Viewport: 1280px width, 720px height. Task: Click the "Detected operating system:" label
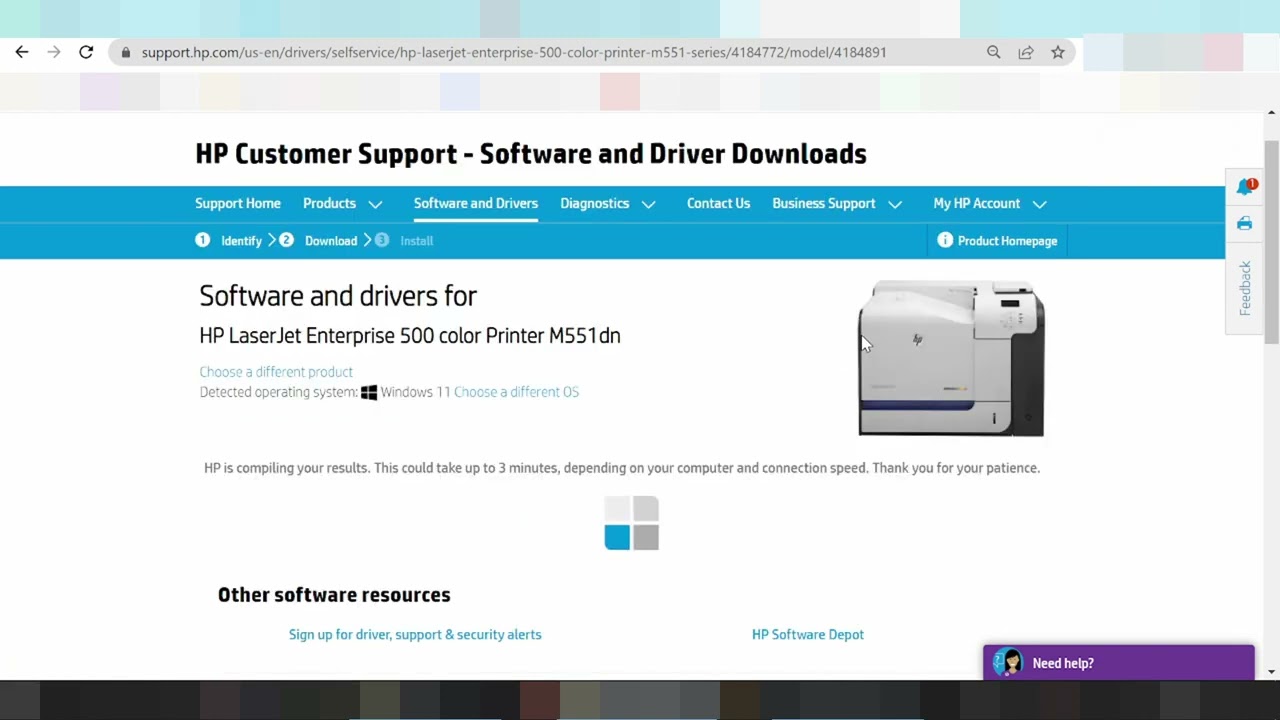[x=278, y=392]
